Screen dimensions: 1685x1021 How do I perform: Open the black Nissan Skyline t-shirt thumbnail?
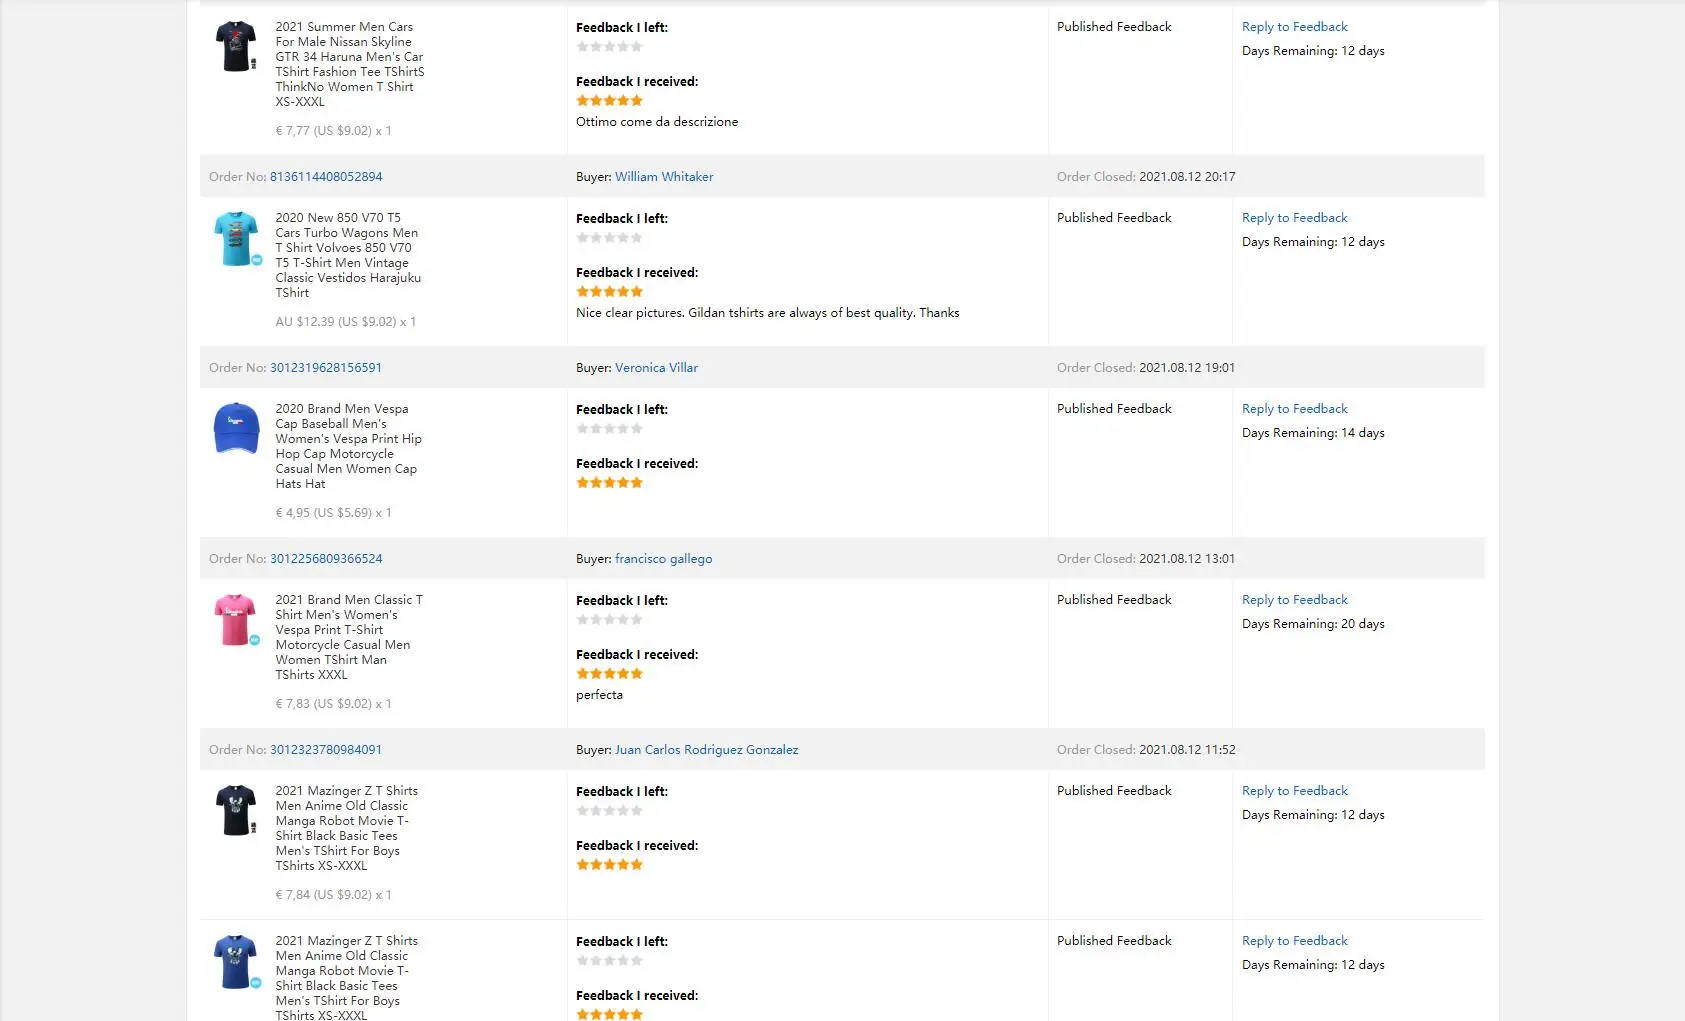236,46
